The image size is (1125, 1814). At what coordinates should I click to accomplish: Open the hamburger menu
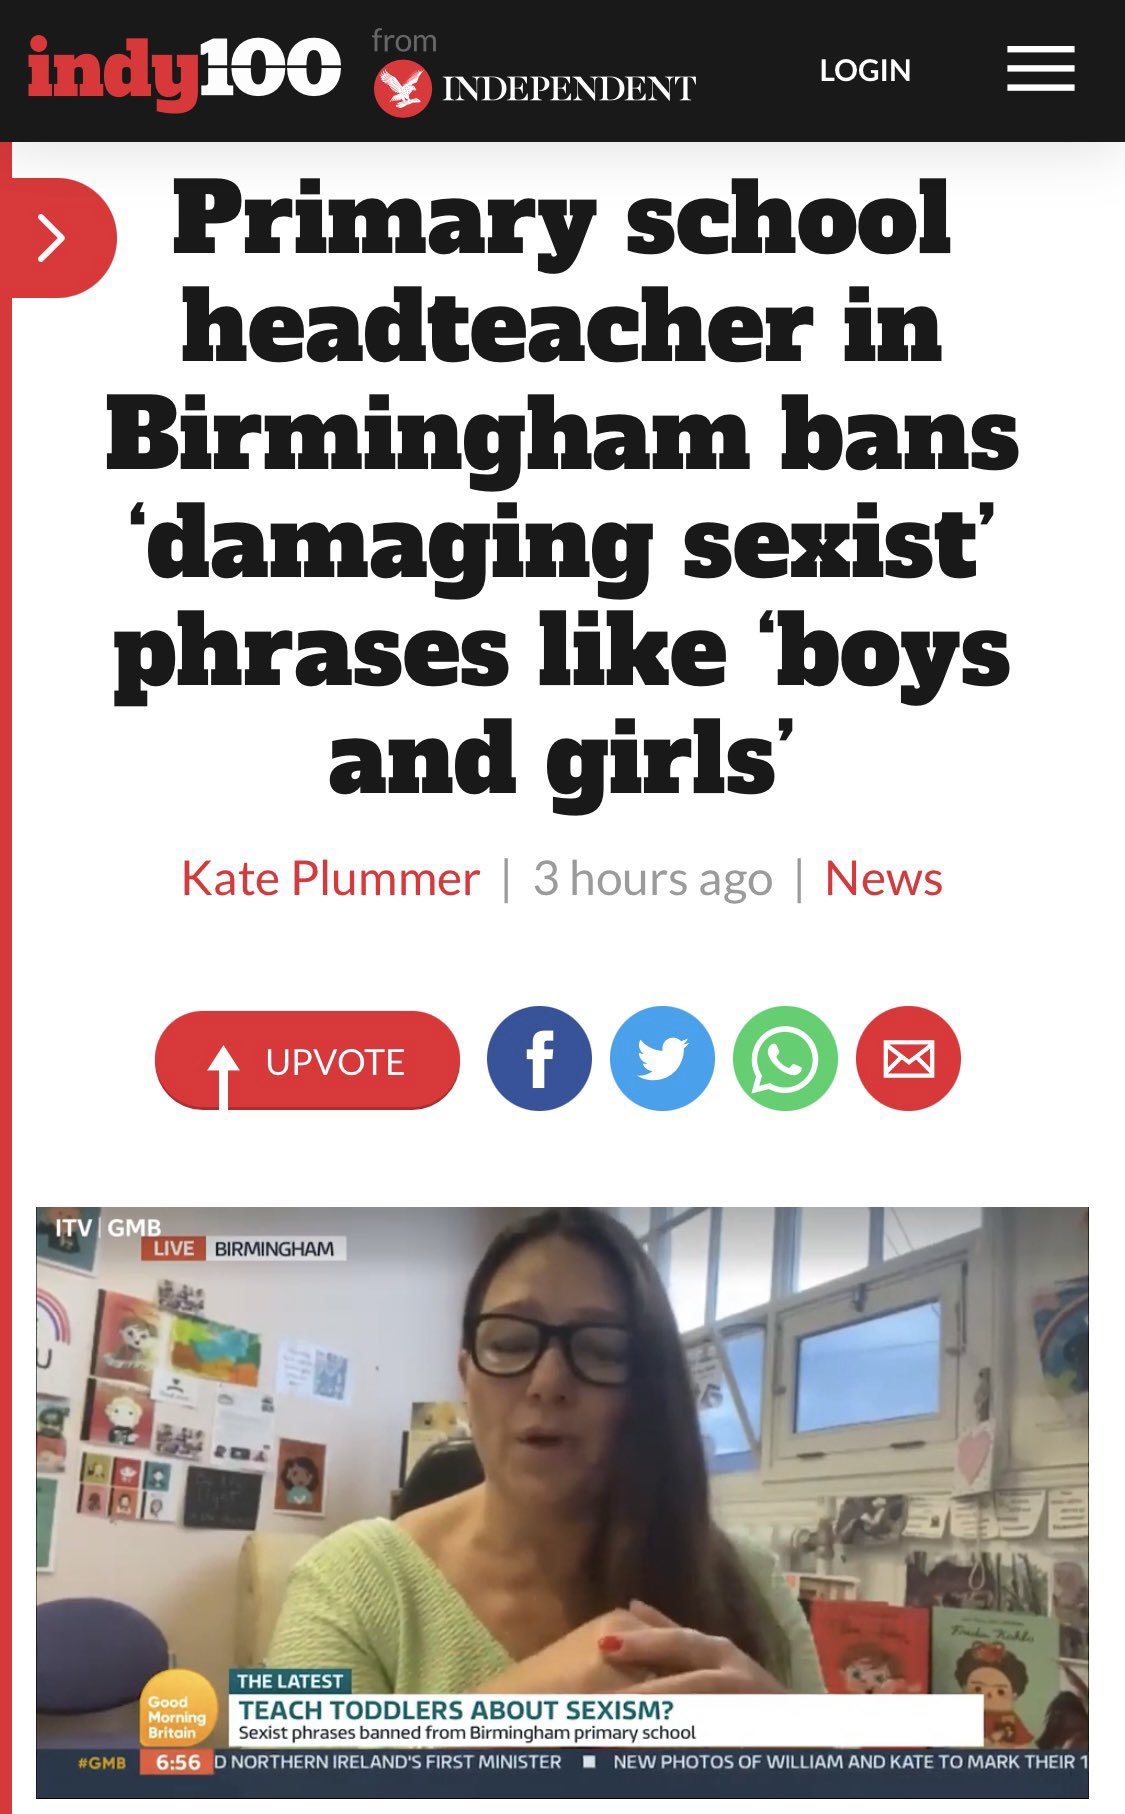tap(1040, 70)
